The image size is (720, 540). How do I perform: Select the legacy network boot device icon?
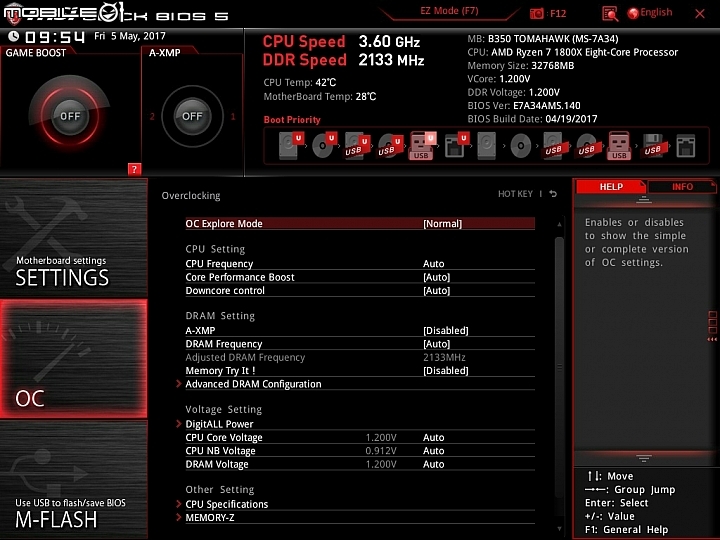point(686,146)
